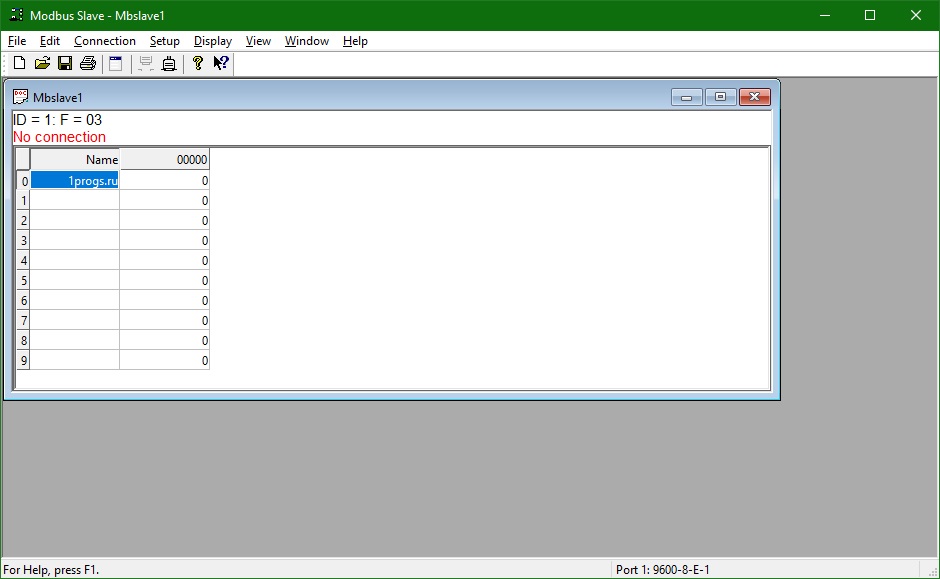
Task: Open the View menu
Action: (257, 41)
